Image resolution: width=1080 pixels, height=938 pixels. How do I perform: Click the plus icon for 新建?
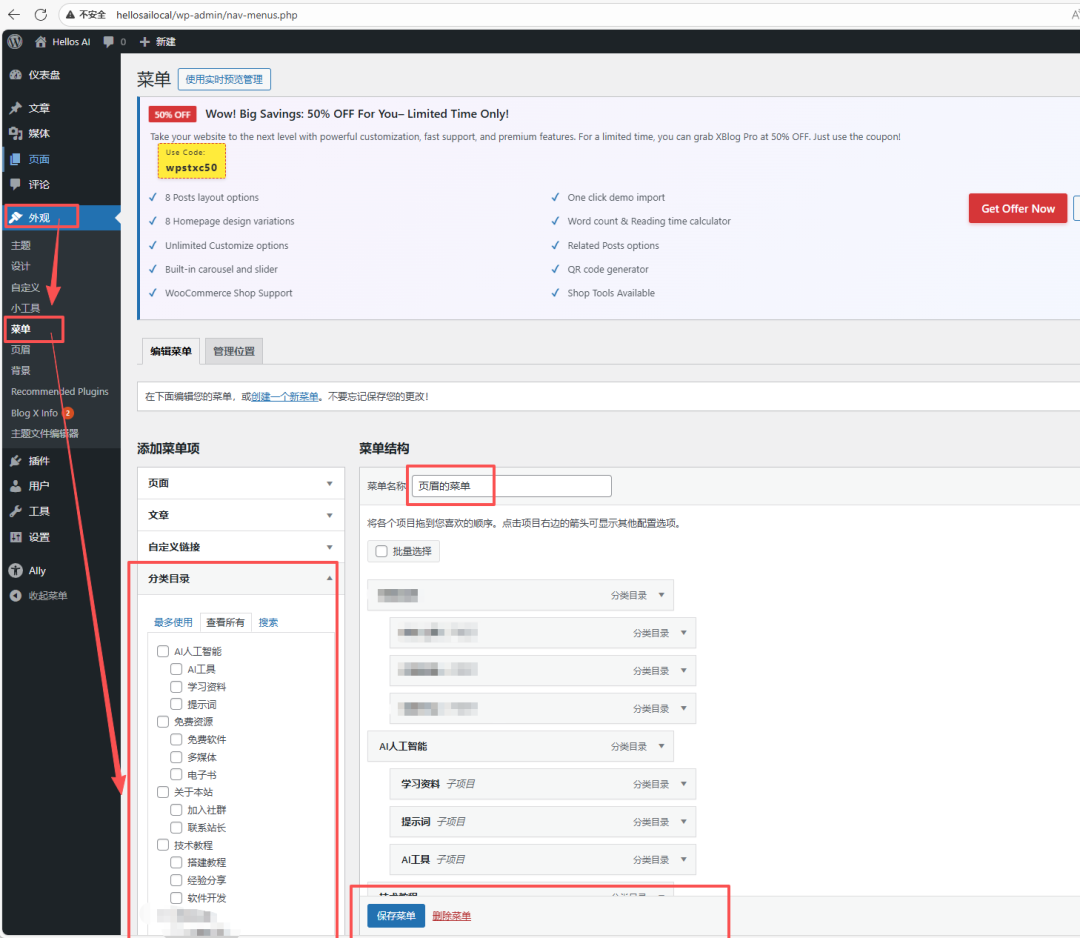point(145,42)
